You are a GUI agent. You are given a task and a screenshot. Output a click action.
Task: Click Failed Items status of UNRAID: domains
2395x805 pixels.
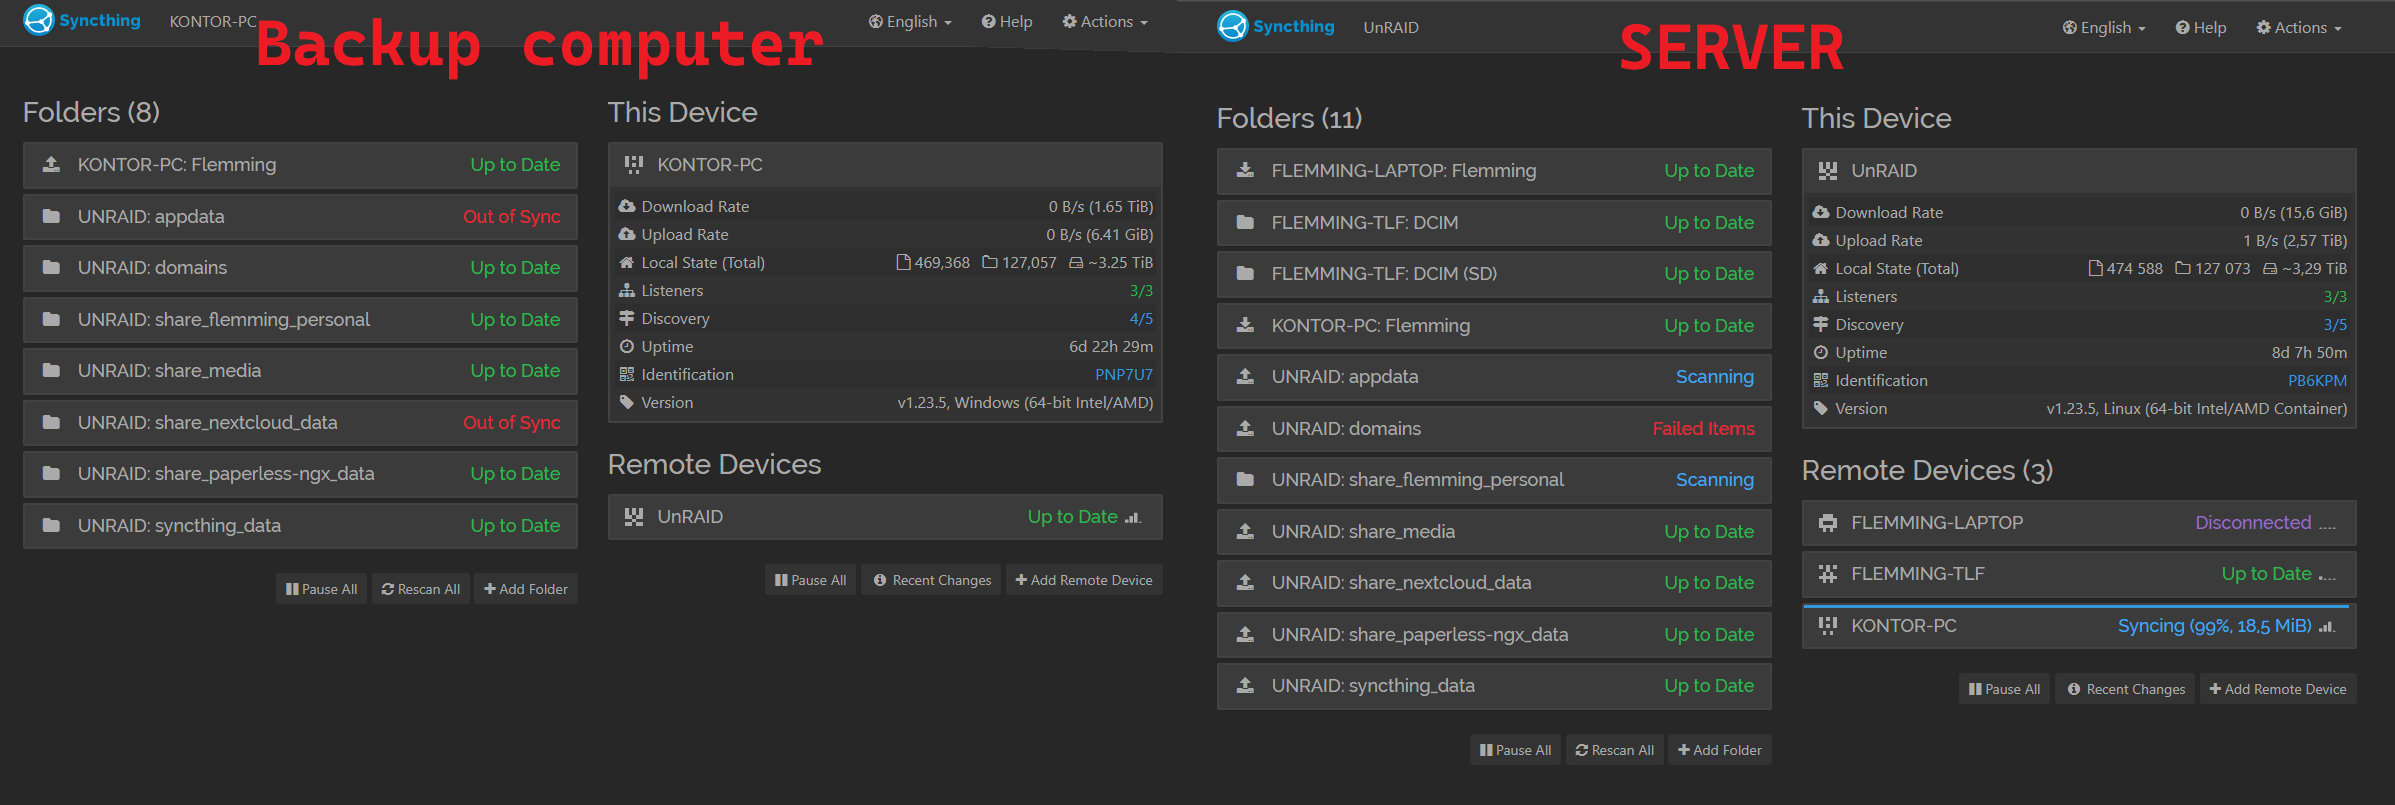point(1703,429)
